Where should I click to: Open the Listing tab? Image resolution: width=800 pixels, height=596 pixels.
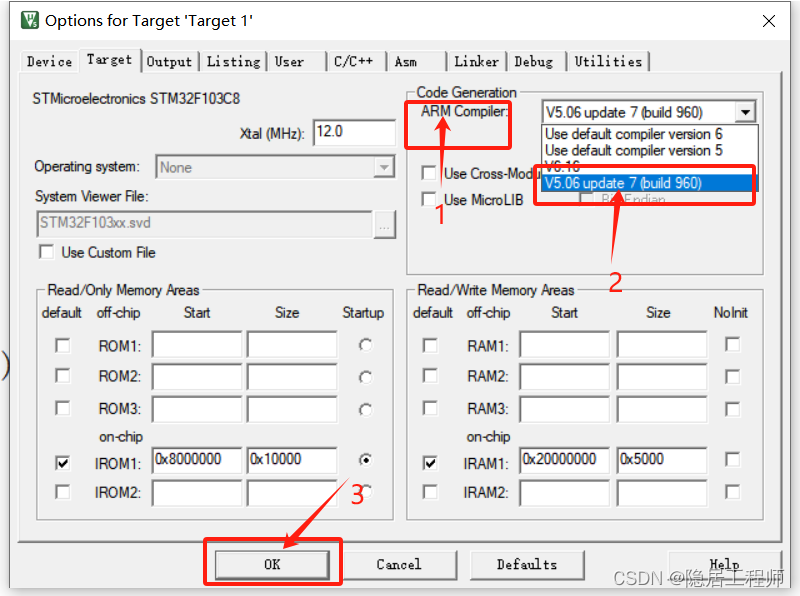pyautogui.click(x=233, y=62)
